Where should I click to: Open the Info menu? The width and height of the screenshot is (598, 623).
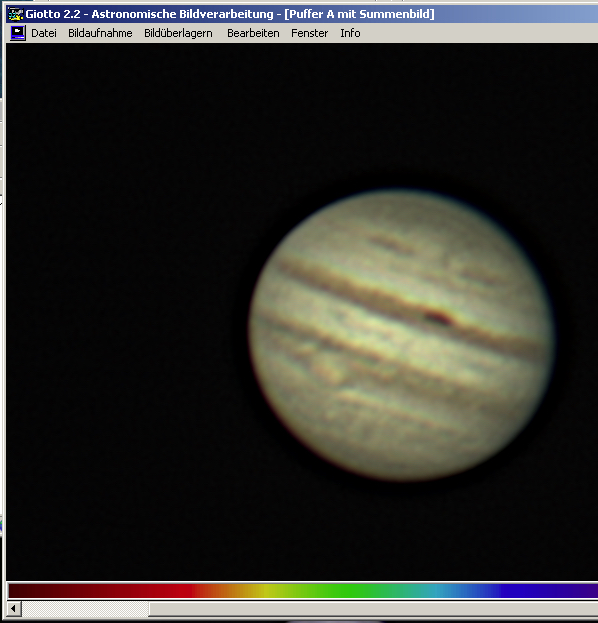click(350, 33)
